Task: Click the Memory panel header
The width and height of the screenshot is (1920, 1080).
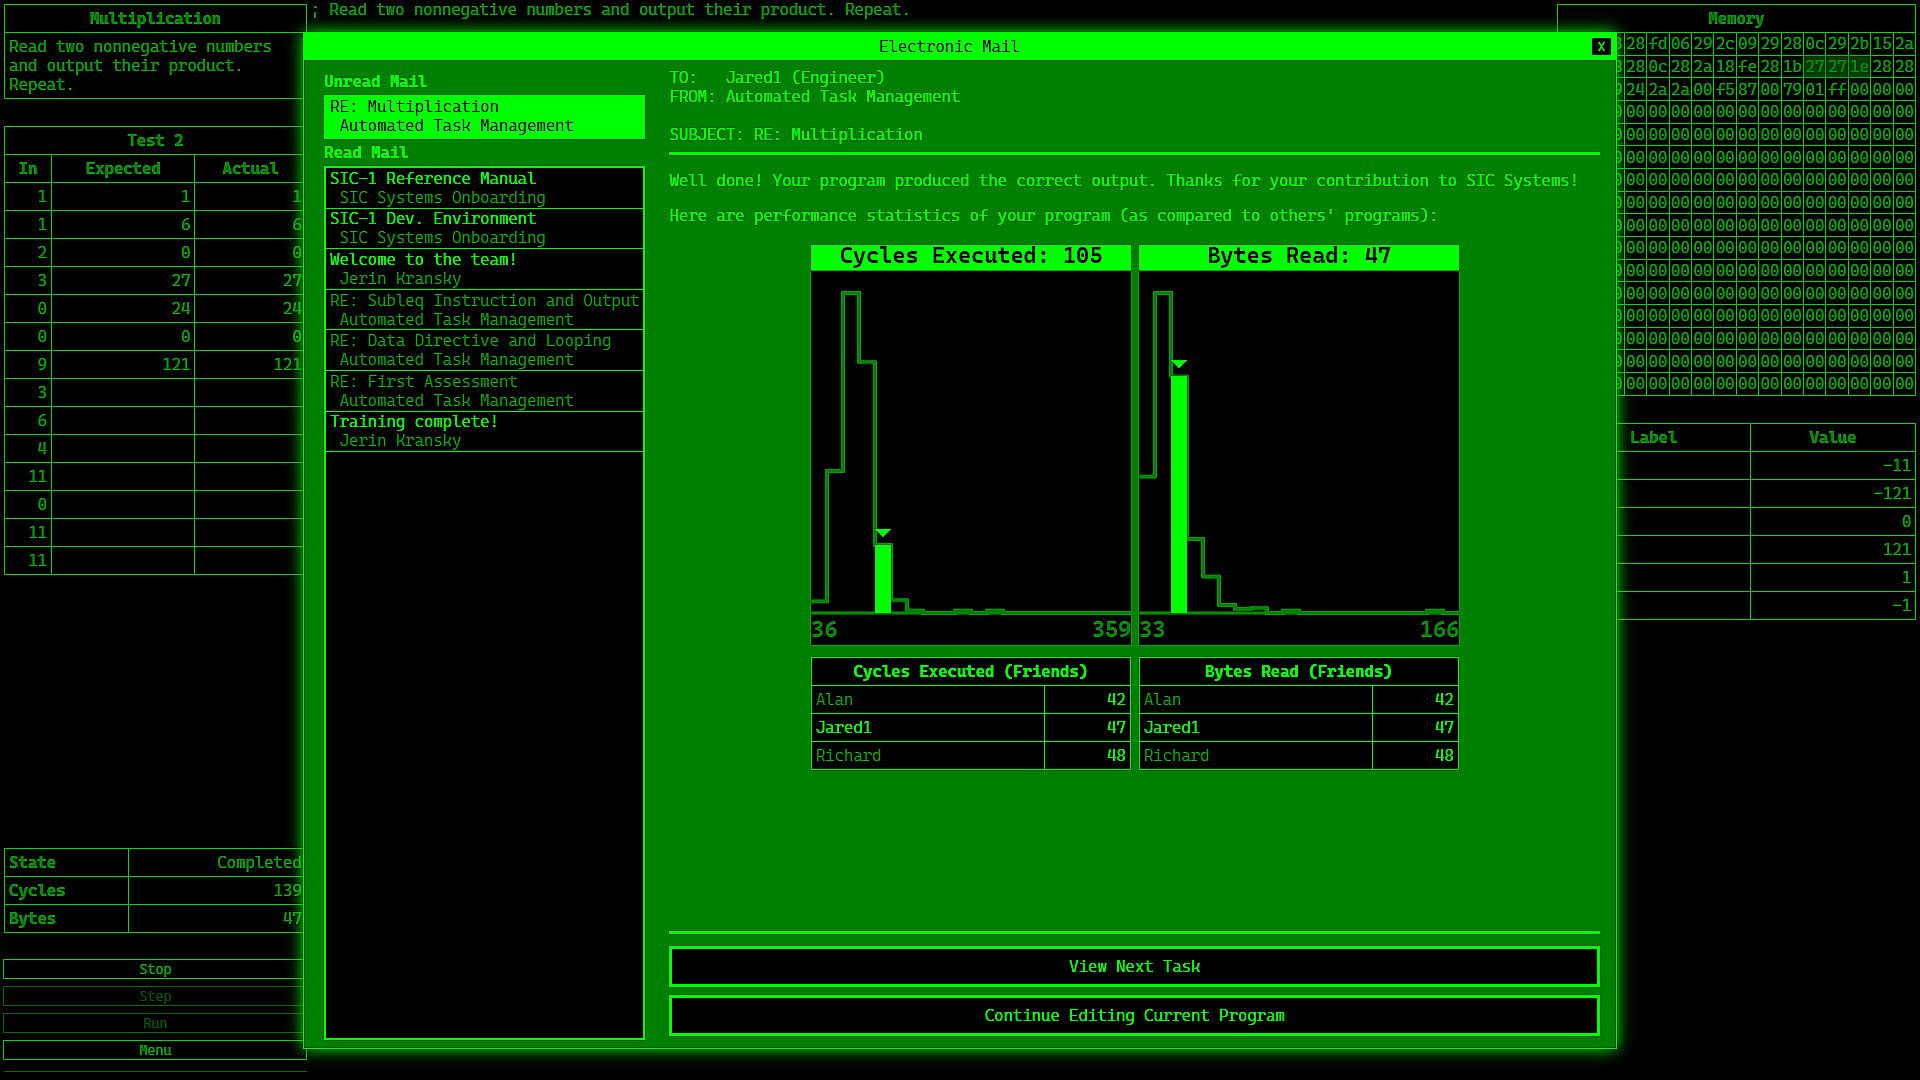Action: [x=1735, y=18]
